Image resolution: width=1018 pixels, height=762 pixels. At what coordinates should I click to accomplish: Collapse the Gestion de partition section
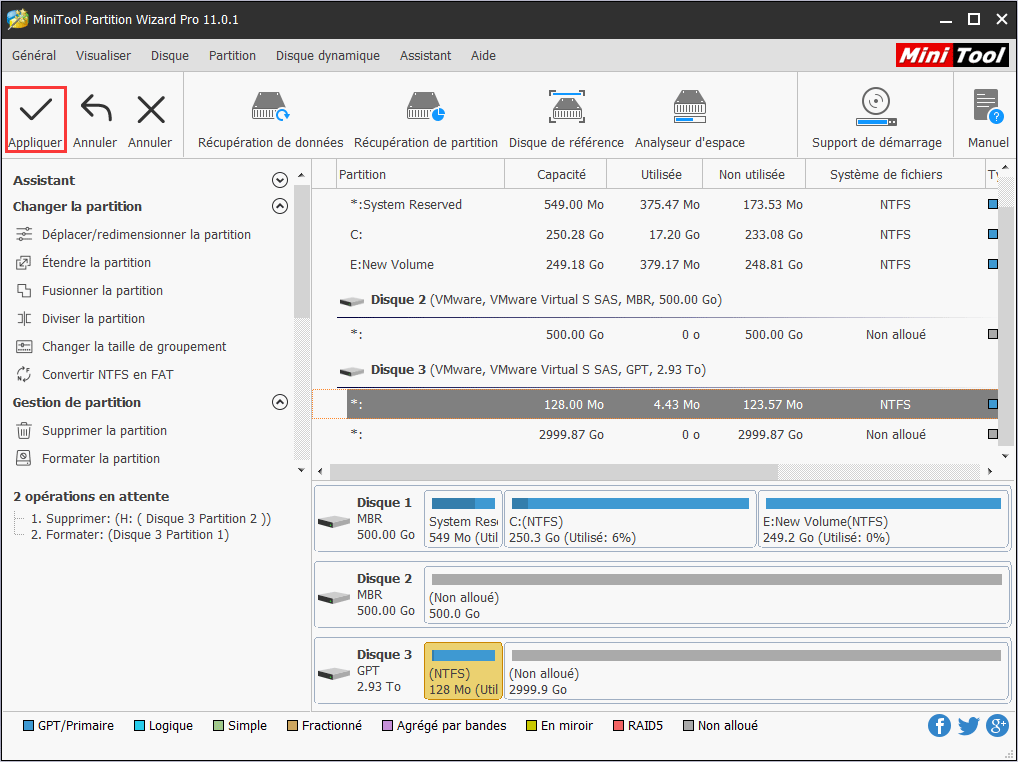point(280,402)
